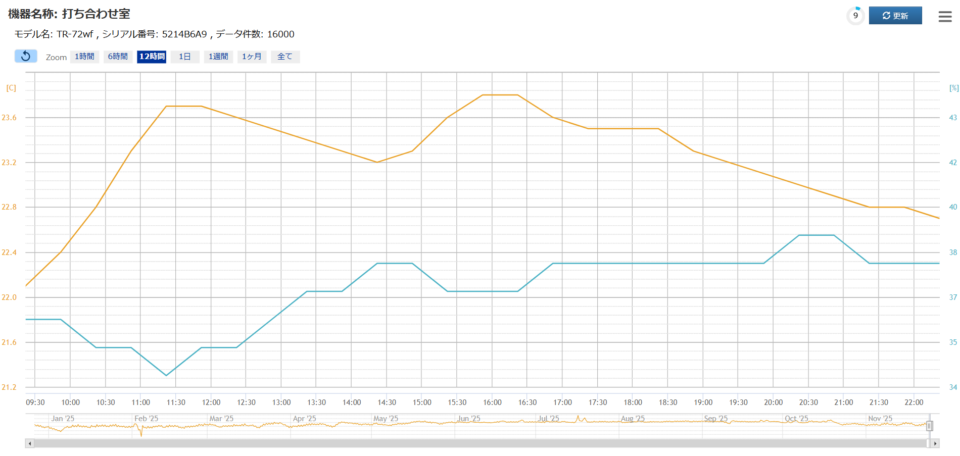
Task: Click the navigator scrollbar track
Action: (x=480, y=443)
